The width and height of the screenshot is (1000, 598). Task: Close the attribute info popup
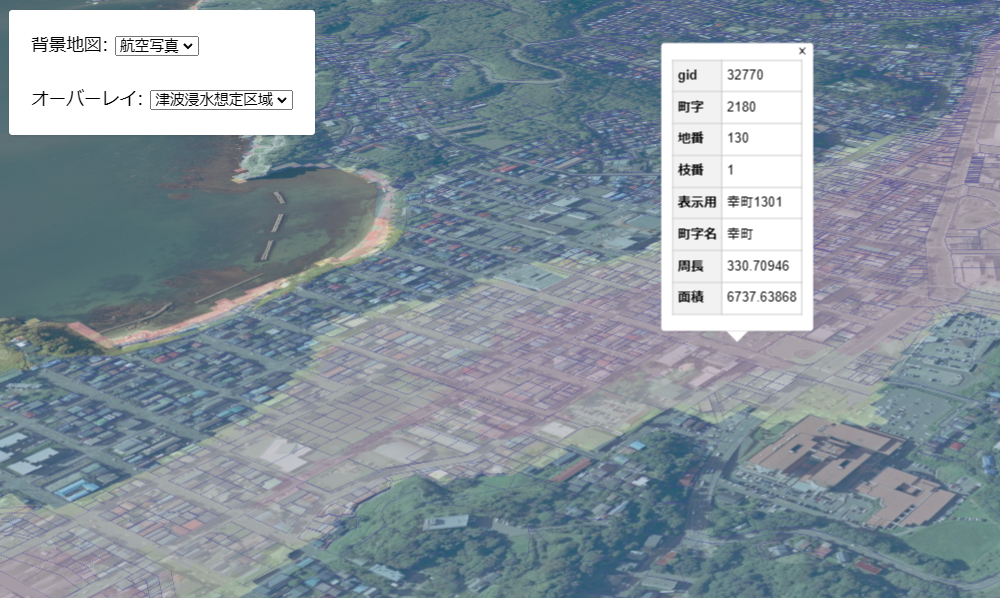coord(802,49)
